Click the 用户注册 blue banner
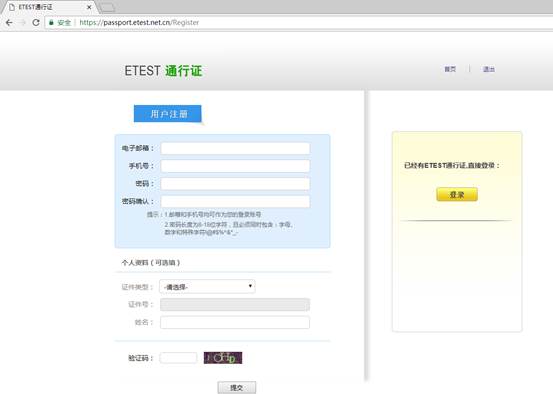 168,114
